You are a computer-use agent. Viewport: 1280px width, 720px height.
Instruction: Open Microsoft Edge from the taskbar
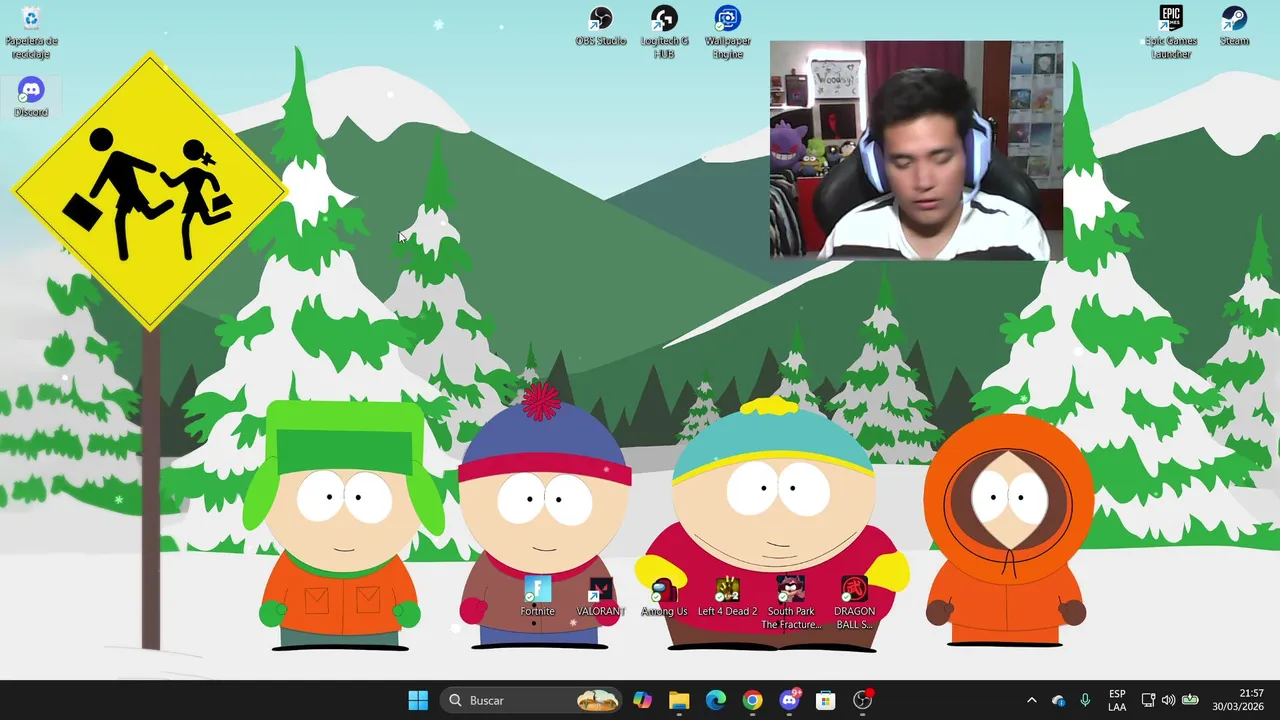click(716, 700)
